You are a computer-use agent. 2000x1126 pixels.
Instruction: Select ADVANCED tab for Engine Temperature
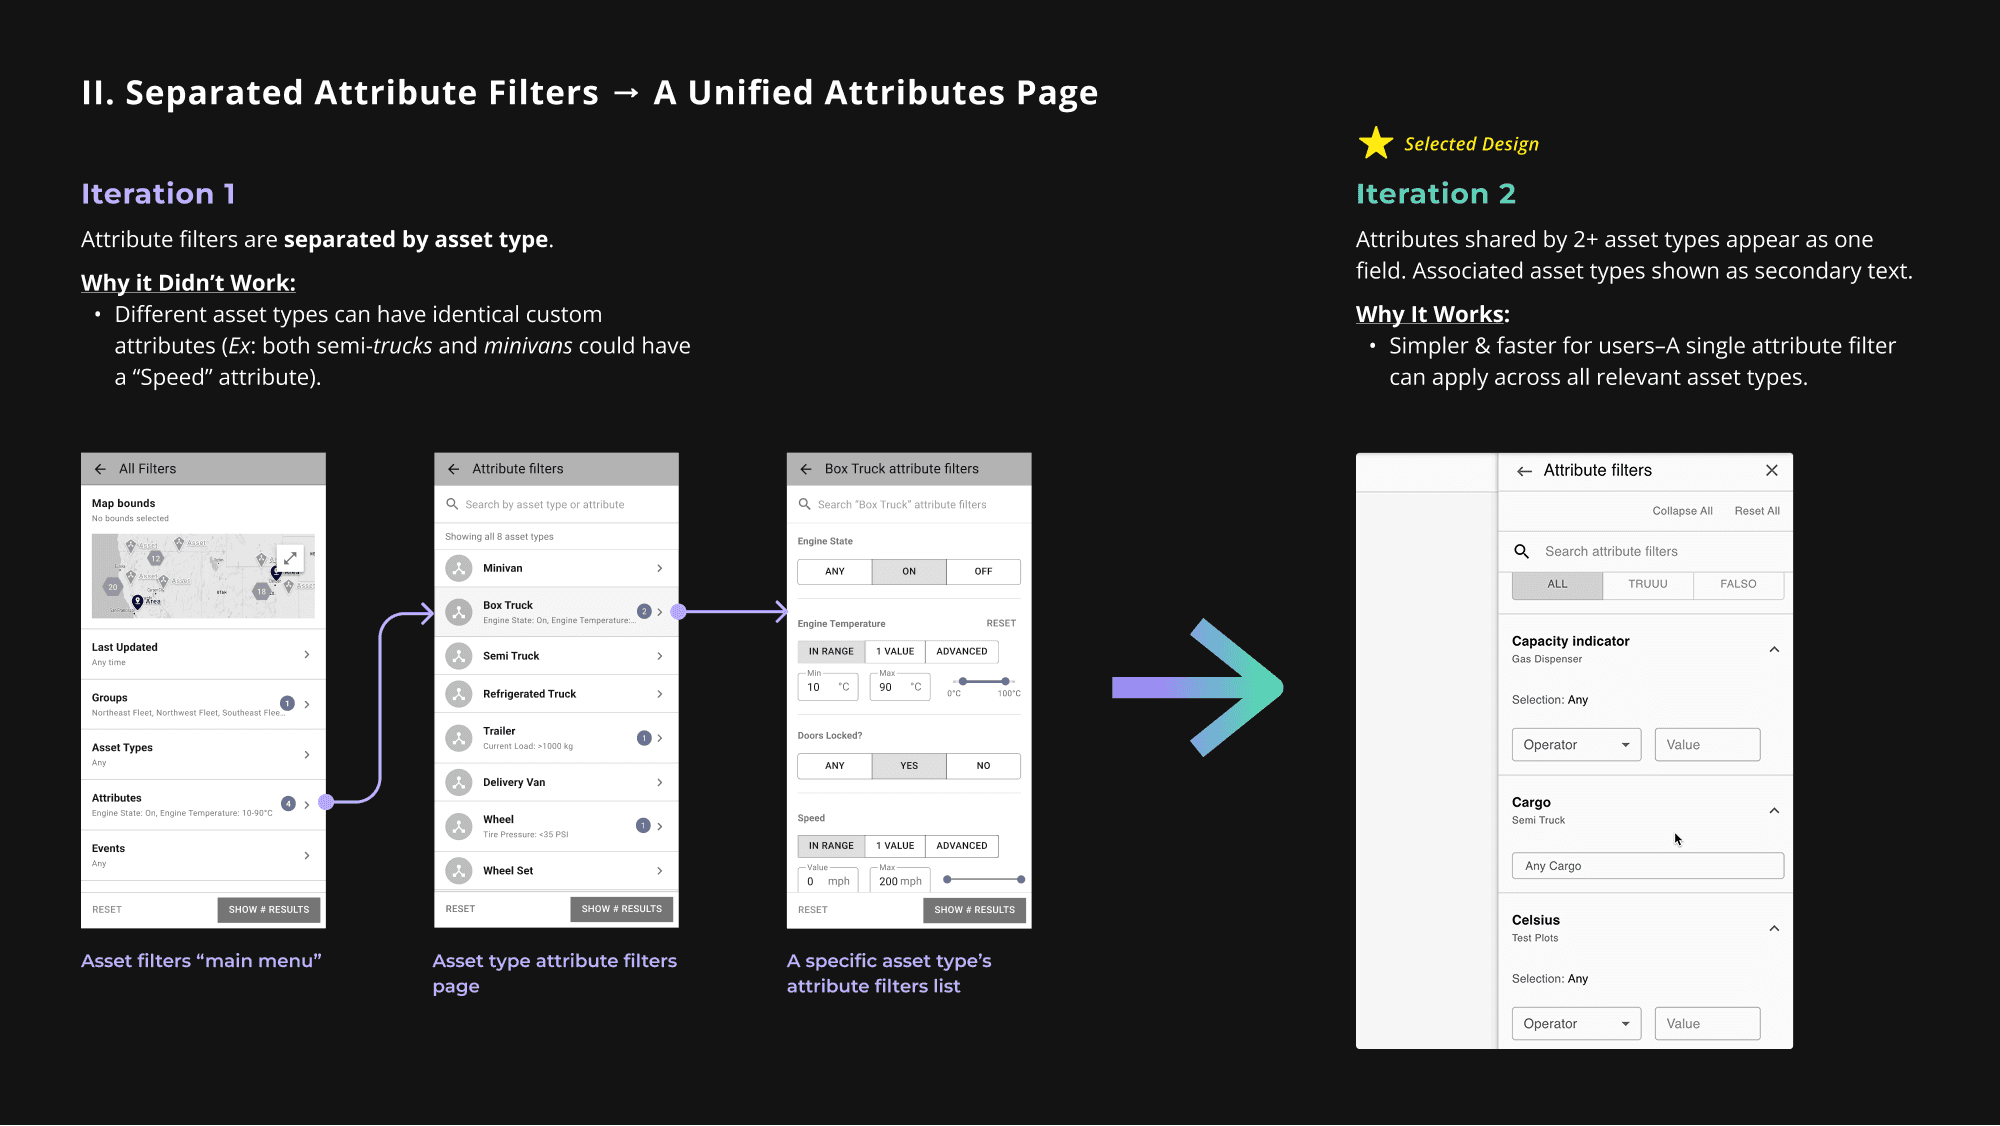coord(961,651)
